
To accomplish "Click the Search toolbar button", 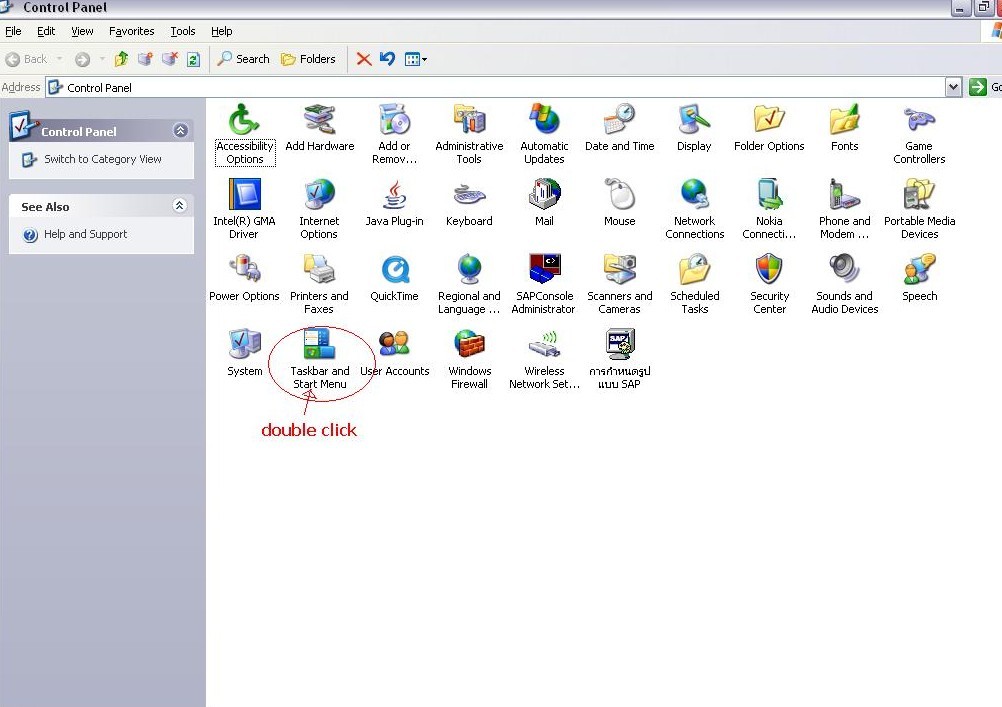I will click(243, 59).
